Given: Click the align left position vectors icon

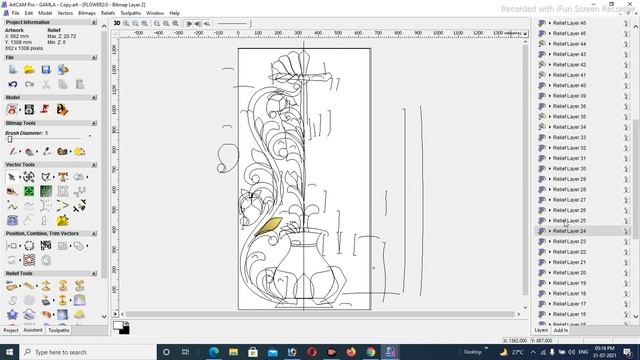Looking at the screenshot, I should coord(12,246).
